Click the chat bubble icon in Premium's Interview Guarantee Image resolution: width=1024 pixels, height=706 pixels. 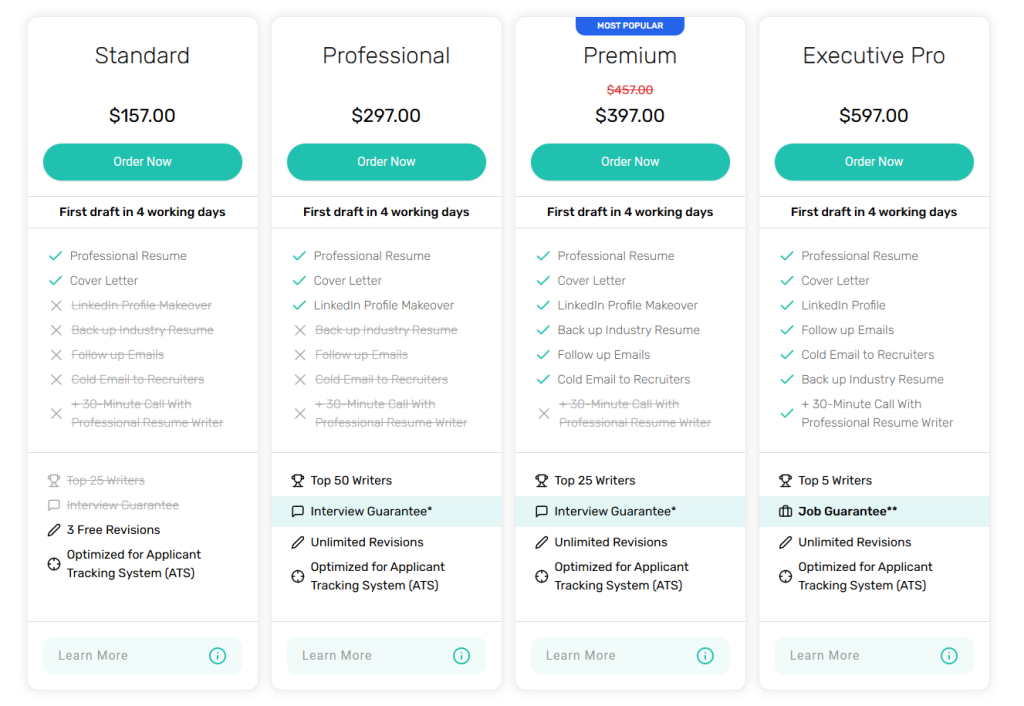(x=541, y=512)
